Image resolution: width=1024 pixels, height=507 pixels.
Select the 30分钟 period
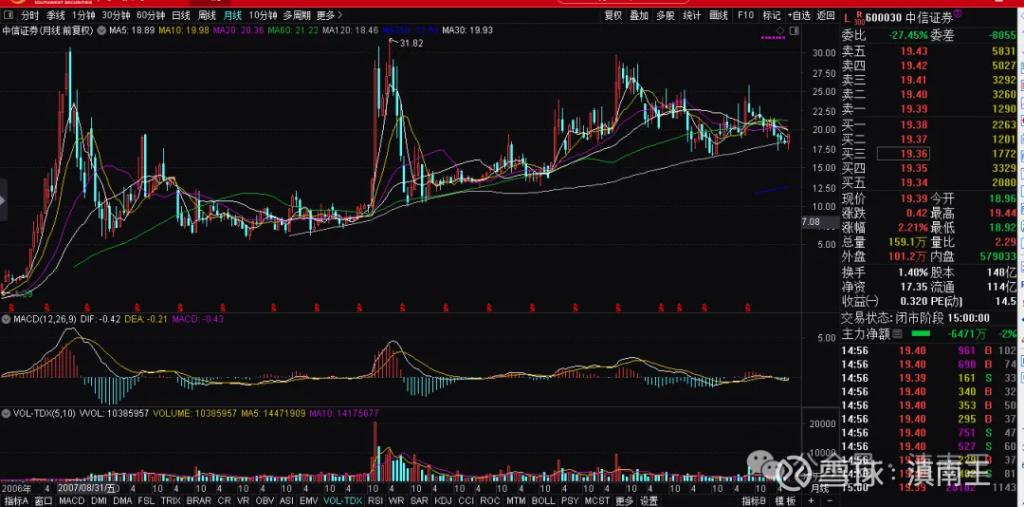click(116, 15)
